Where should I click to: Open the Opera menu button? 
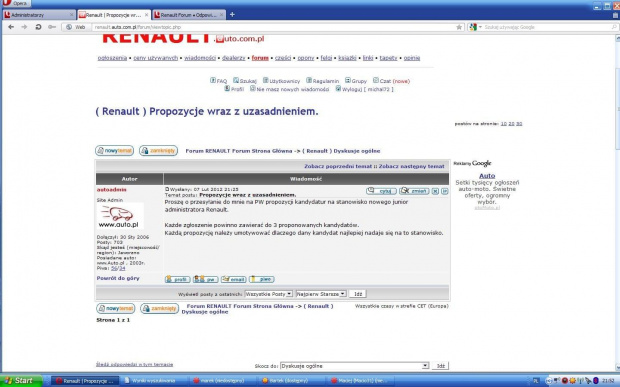pos(16,3)
